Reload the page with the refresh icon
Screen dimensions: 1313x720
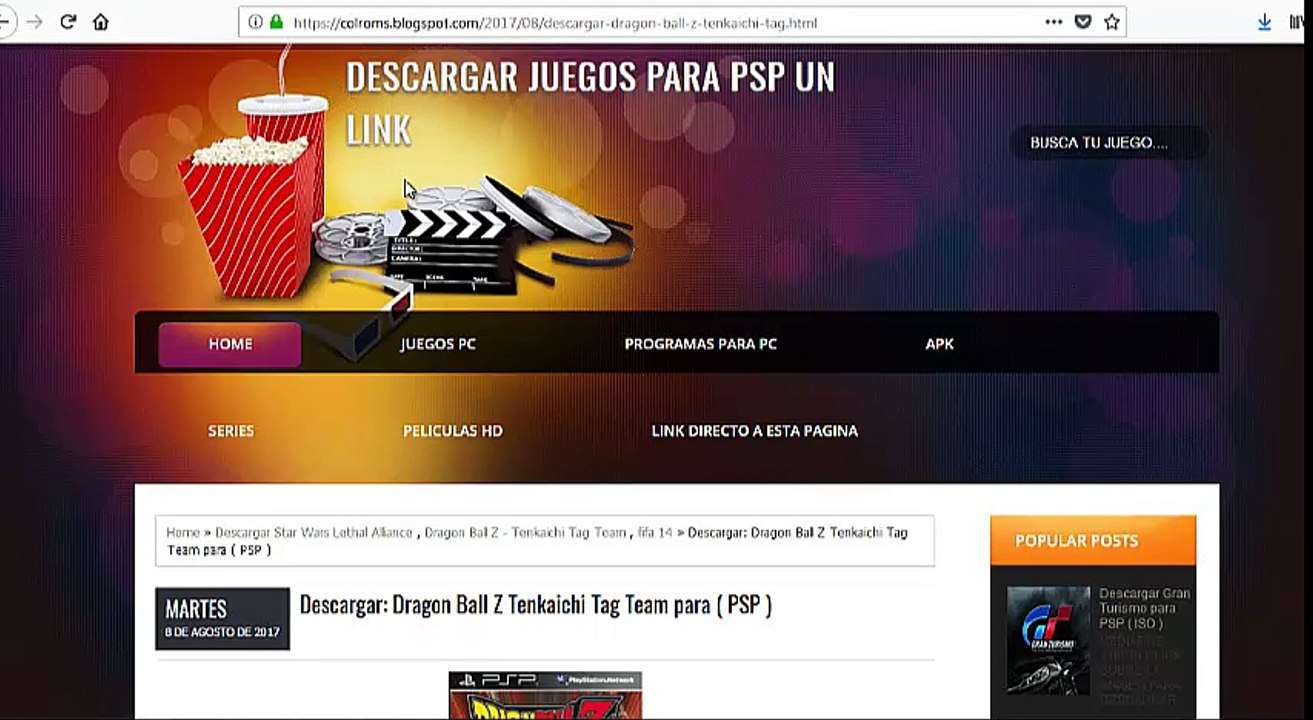click(68, 21)
